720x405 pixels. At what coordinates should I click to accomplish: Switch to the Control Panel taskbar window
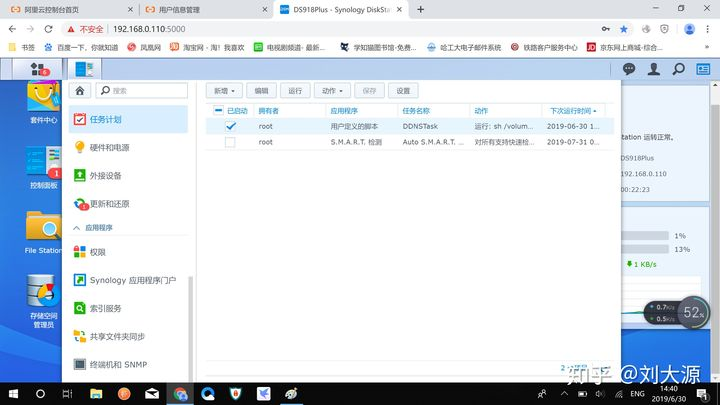point(84,69)
